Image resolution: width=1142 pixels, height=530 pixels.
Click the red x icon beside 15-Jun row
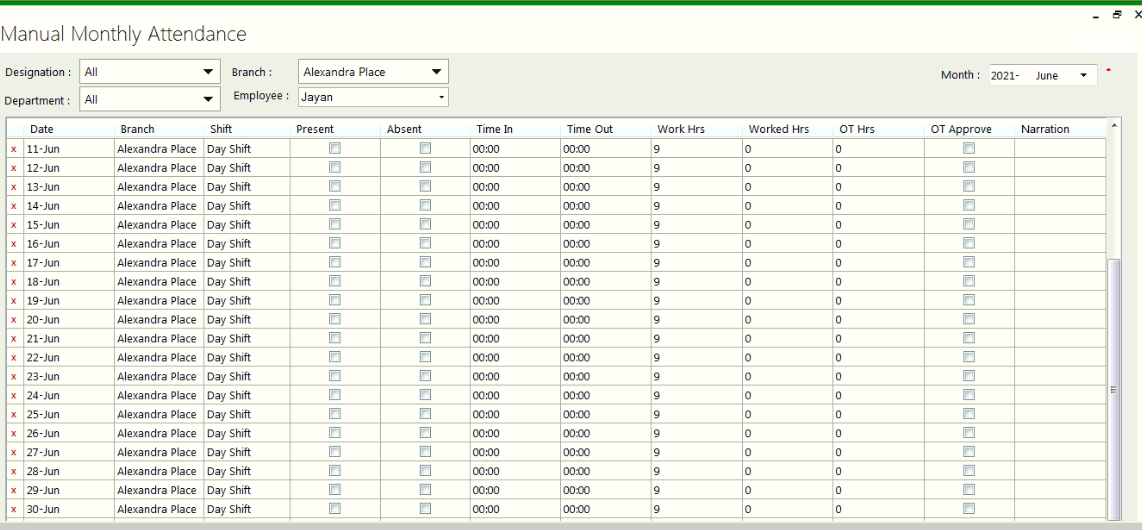14,225
